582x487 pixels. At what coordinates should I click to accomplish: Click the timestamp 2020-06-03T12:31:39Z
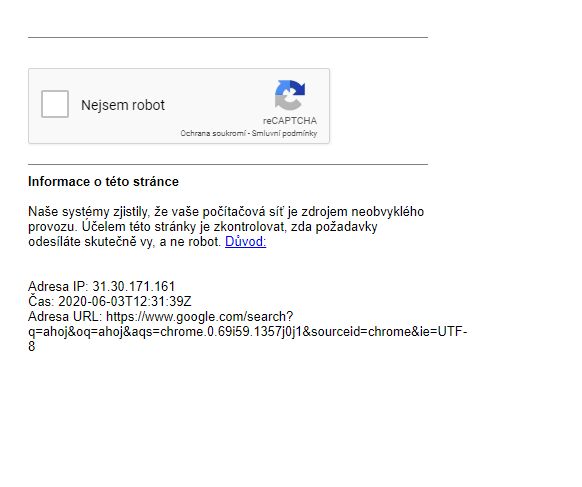125,301
